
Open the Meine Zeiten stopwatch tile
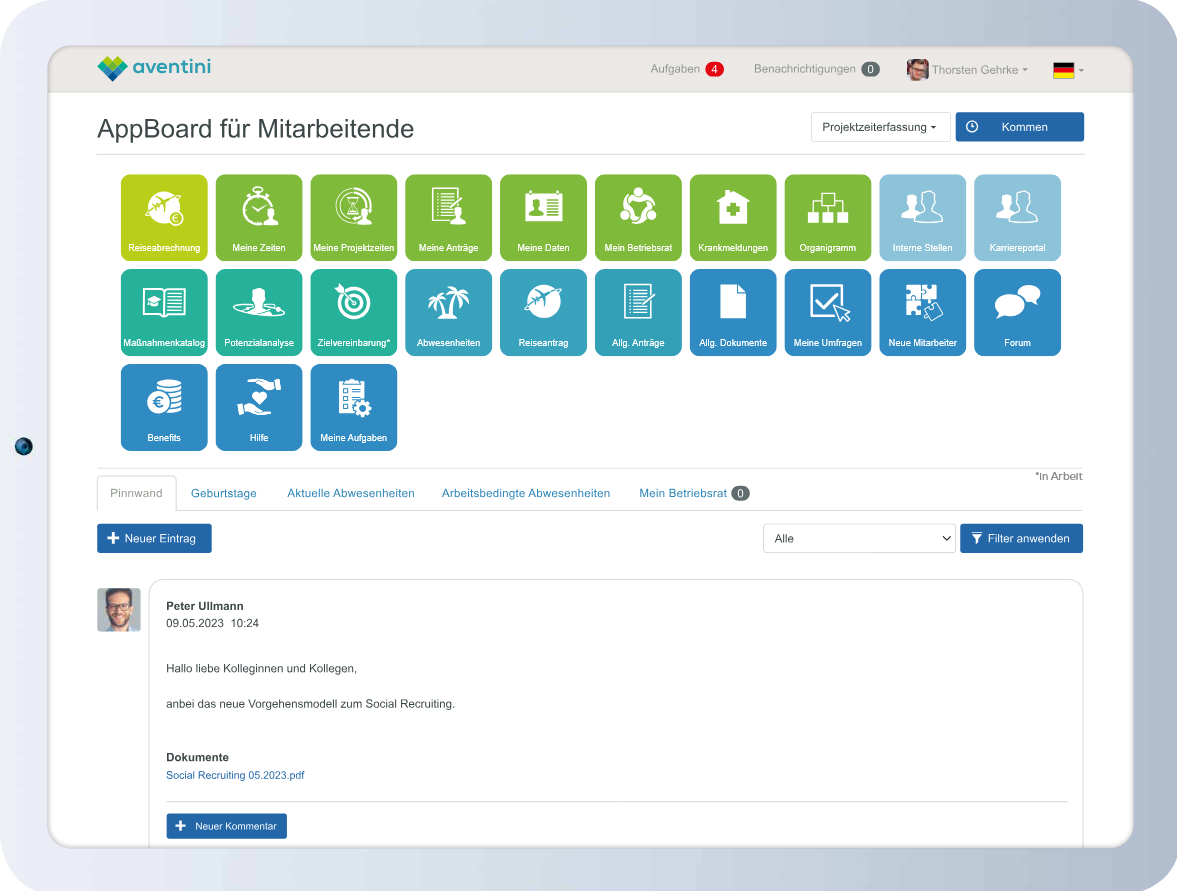tap(258, 217)
